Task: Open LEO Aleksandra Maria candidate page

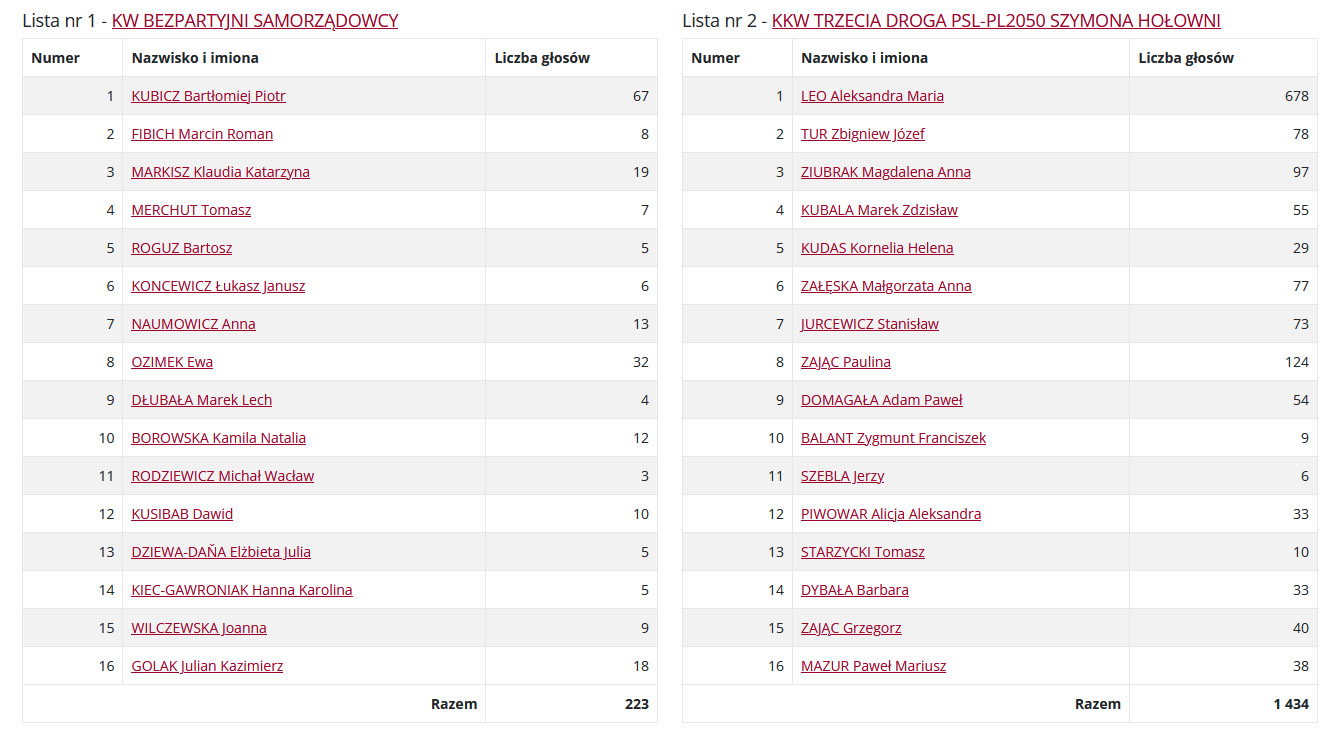Action: pos(872,96)
